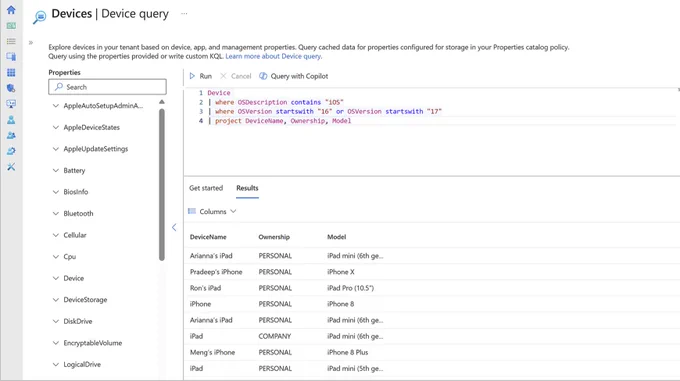Open Tenant administration icon
Image resolution: width=680 pixels, height=381 pixels.
point(11,151)
